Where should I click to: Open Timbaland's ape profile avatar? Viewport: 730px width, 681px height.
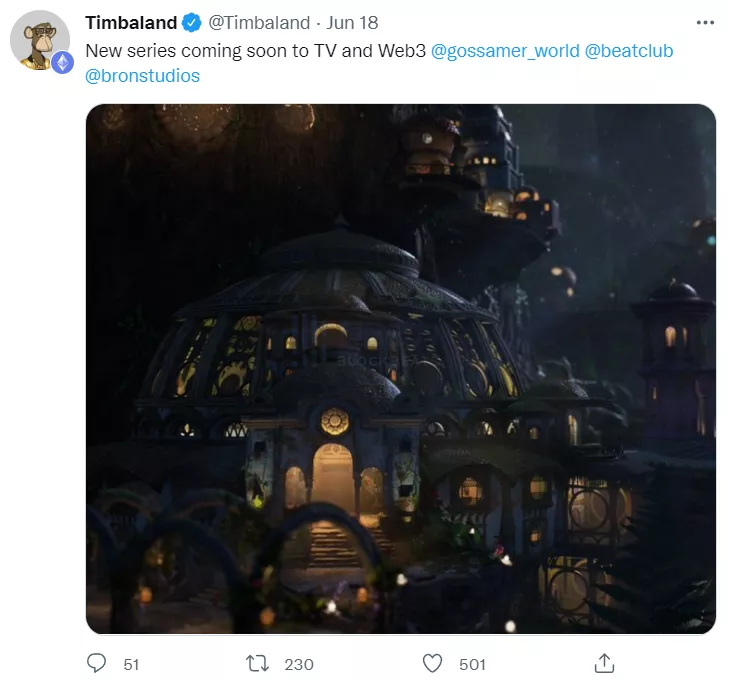tap(40, 40)
